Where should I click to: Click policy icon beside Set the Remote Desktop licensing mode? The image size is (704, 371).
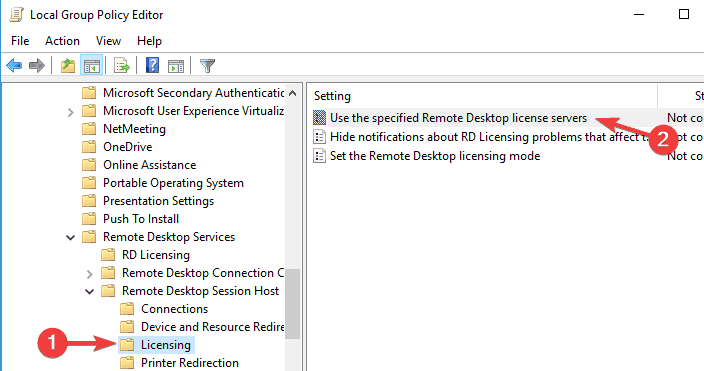click(x=319, y=156)
